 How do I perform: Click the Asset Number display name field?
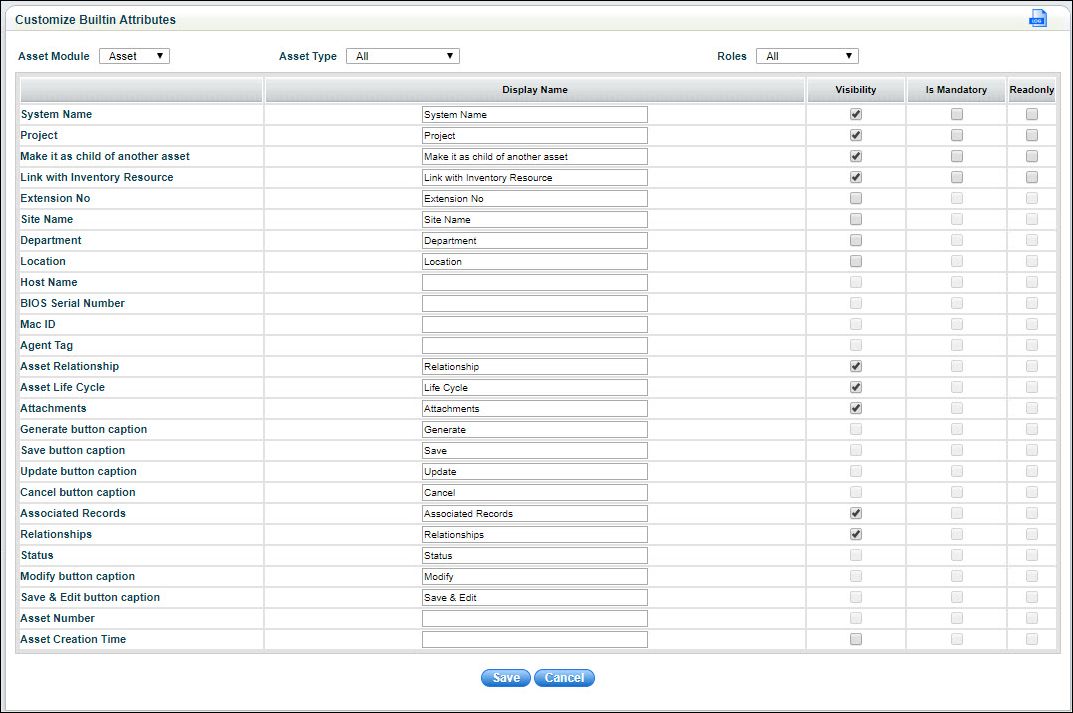(534, 618)
